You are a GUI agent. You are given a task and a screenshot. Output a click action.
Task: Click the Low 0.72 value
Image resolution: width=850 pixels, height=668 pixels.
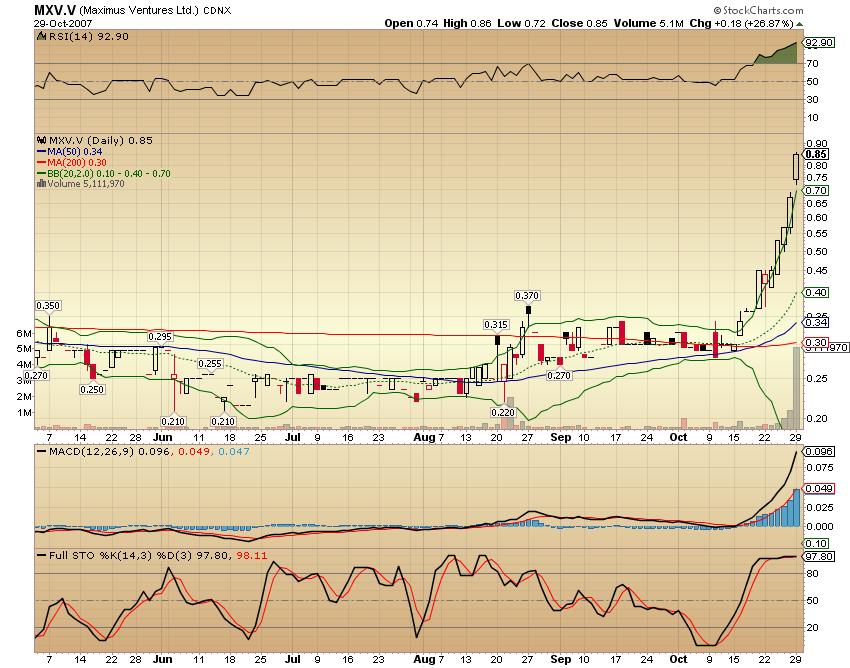pos(521,23)
